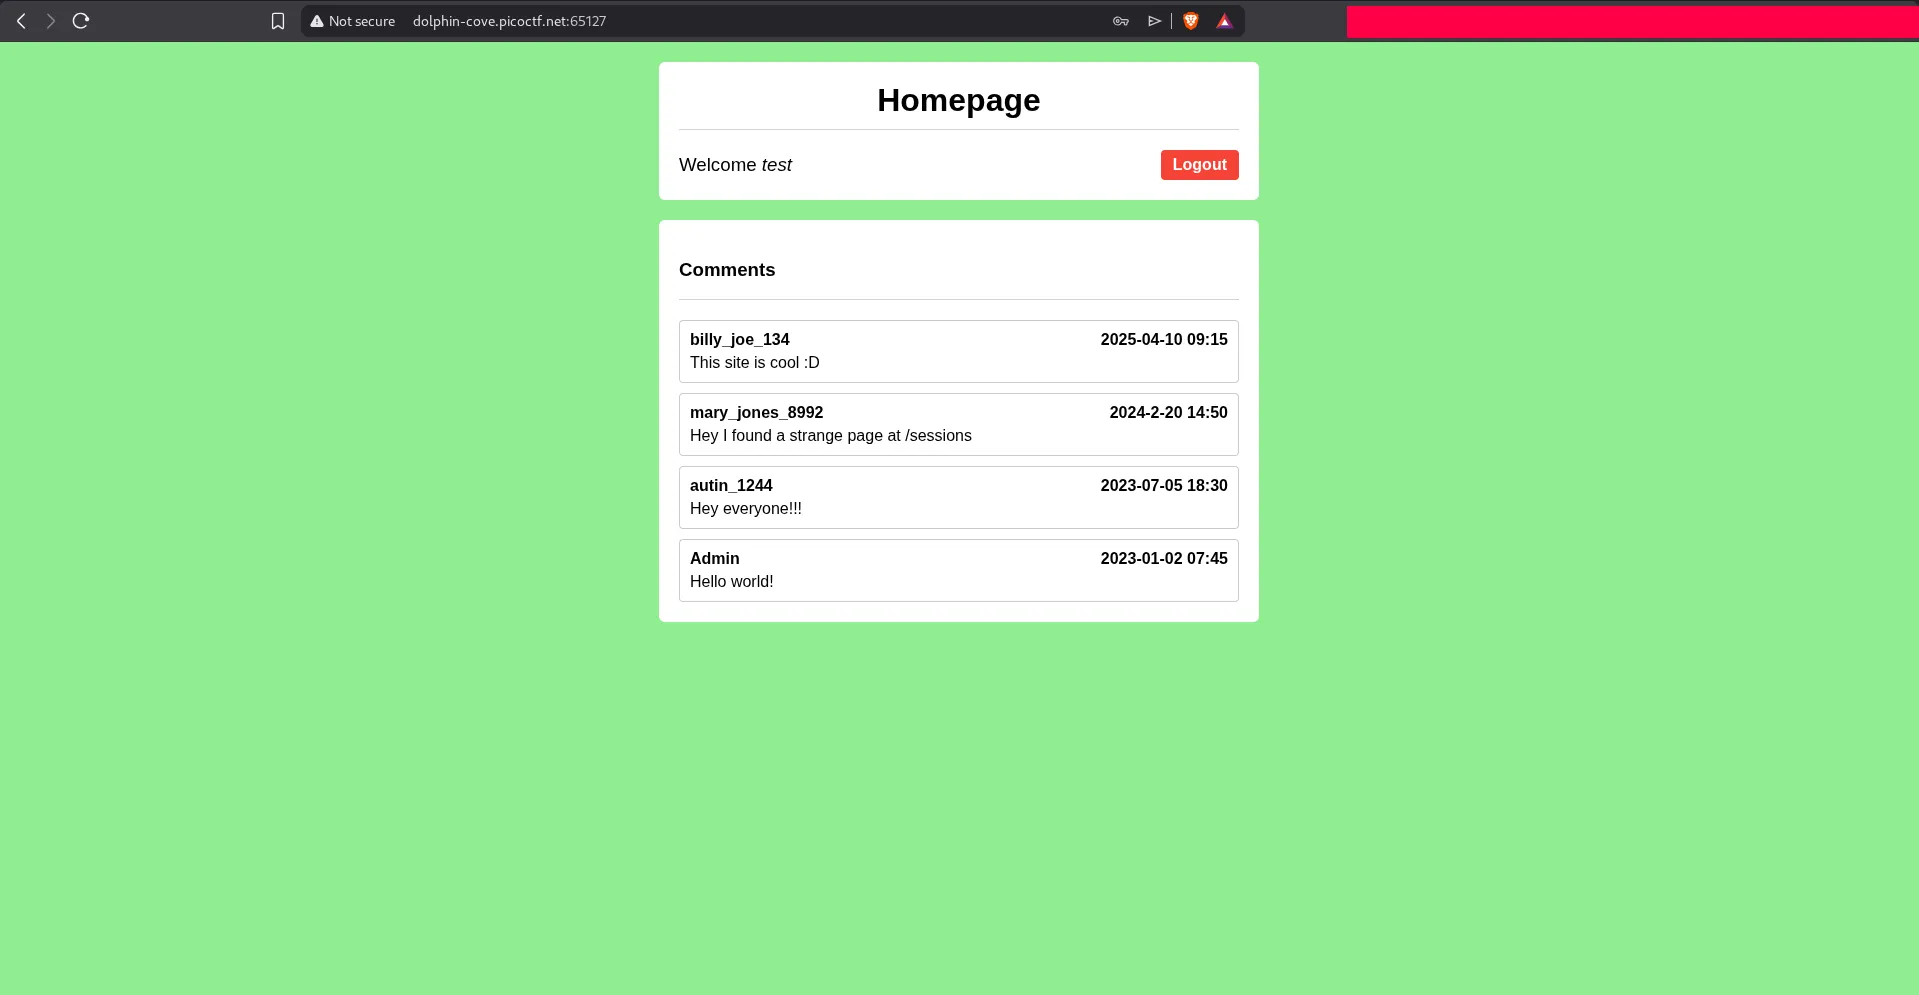Viewport: 1919px width, 995px height.
Task: Click the mary_jones_8992 username
Action: coord(756,413)
